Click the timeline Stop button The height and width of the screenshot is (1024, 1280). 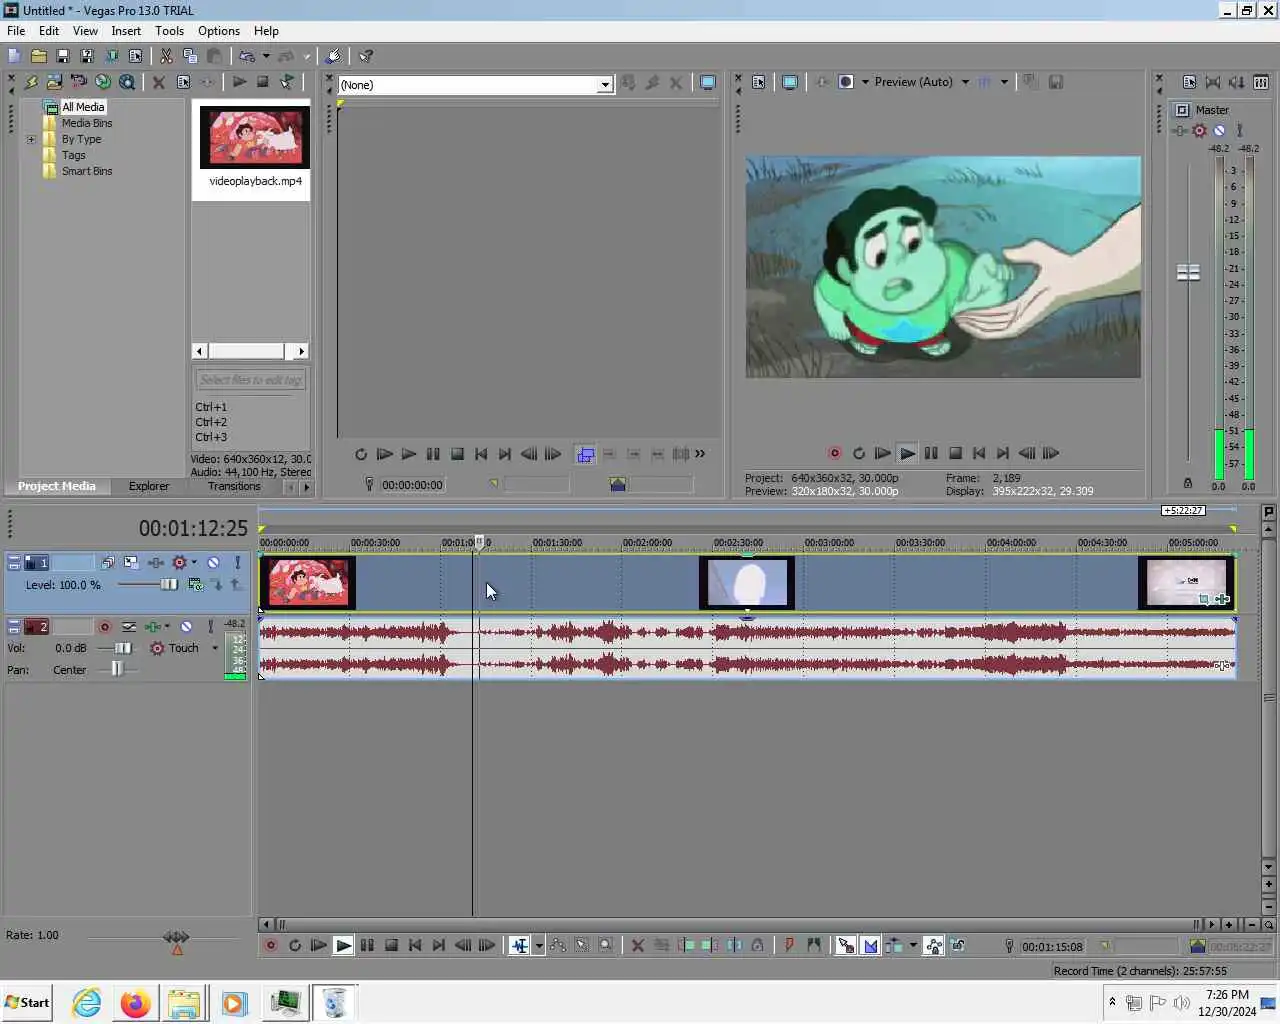click(x=391, y=945)
